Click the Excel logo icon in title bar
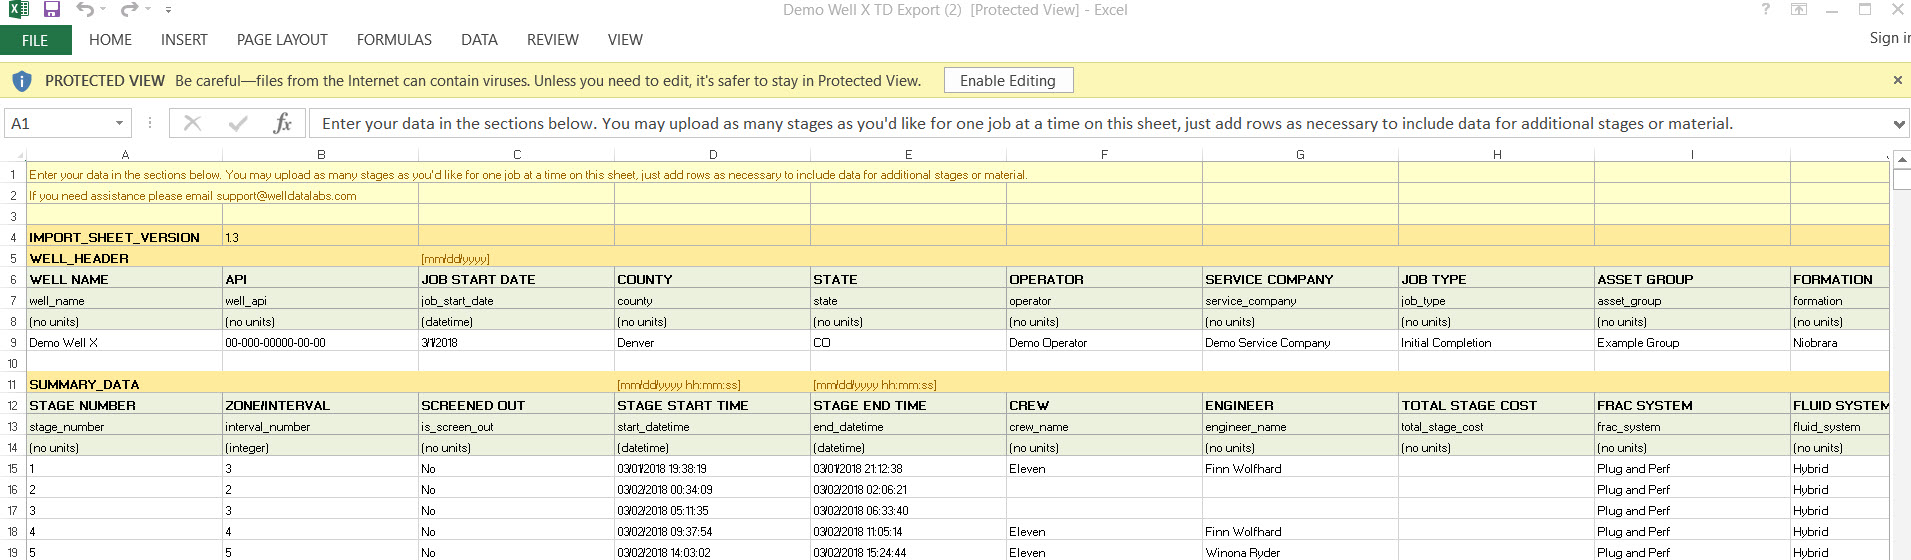Viewport: 1911px width, 560px height. [x=18, y=10]
